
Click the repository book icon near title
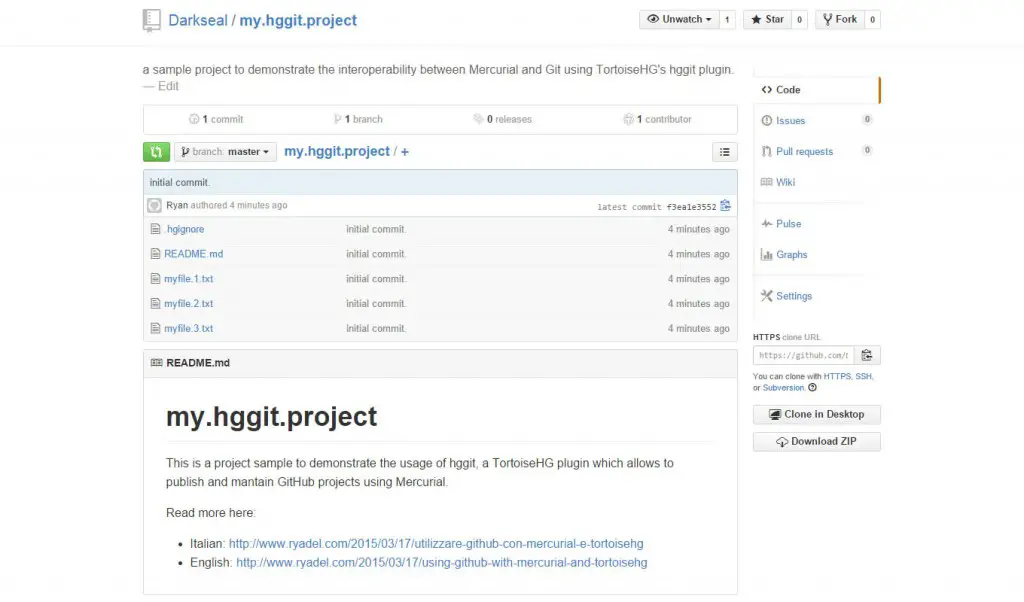pos(152,20)
